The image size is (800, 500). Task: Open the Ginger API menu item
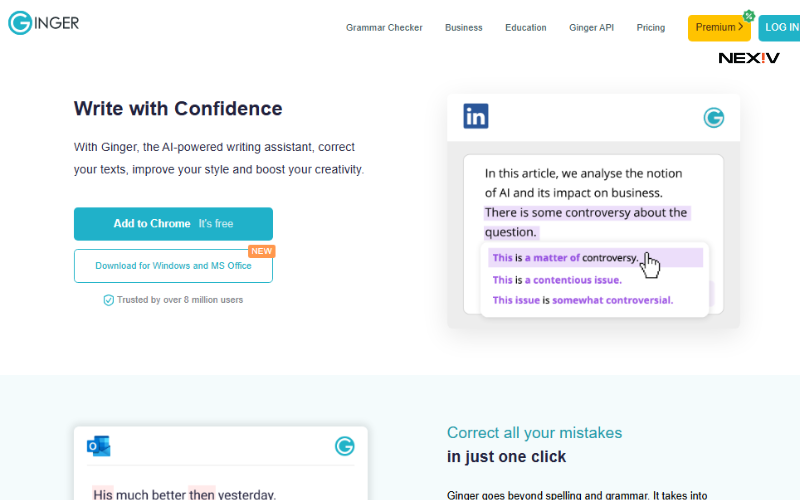tap(591, 28)
